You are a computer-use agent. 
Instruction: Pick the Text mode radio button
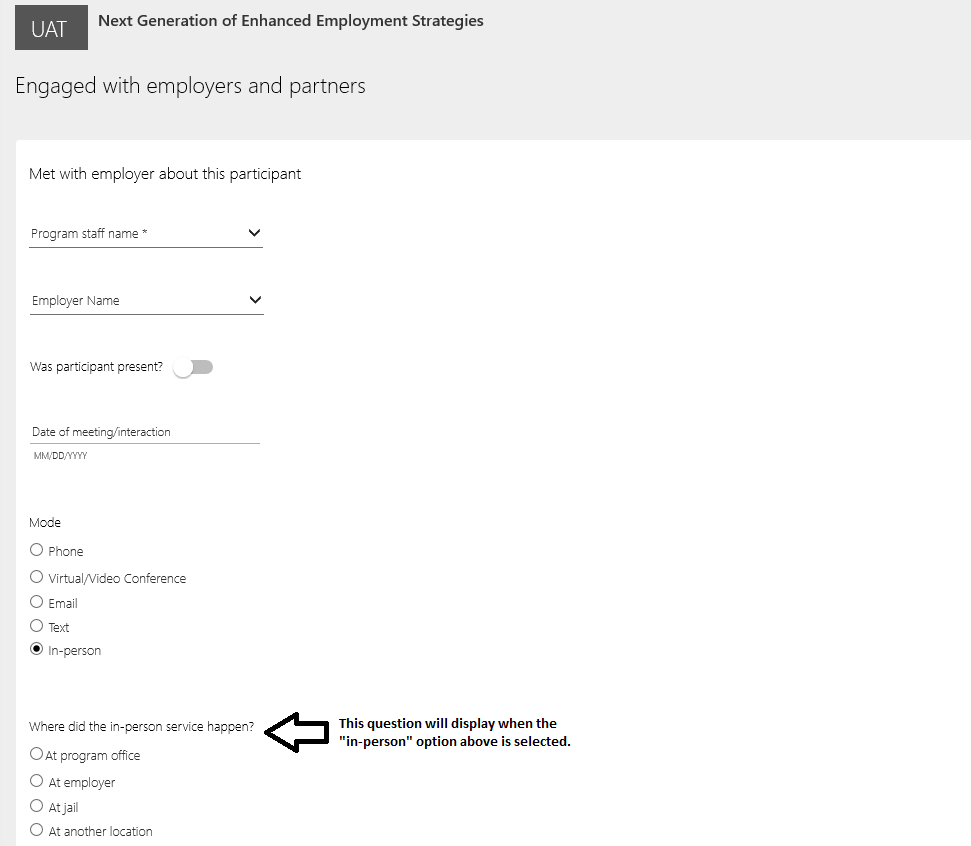point(37,627)
